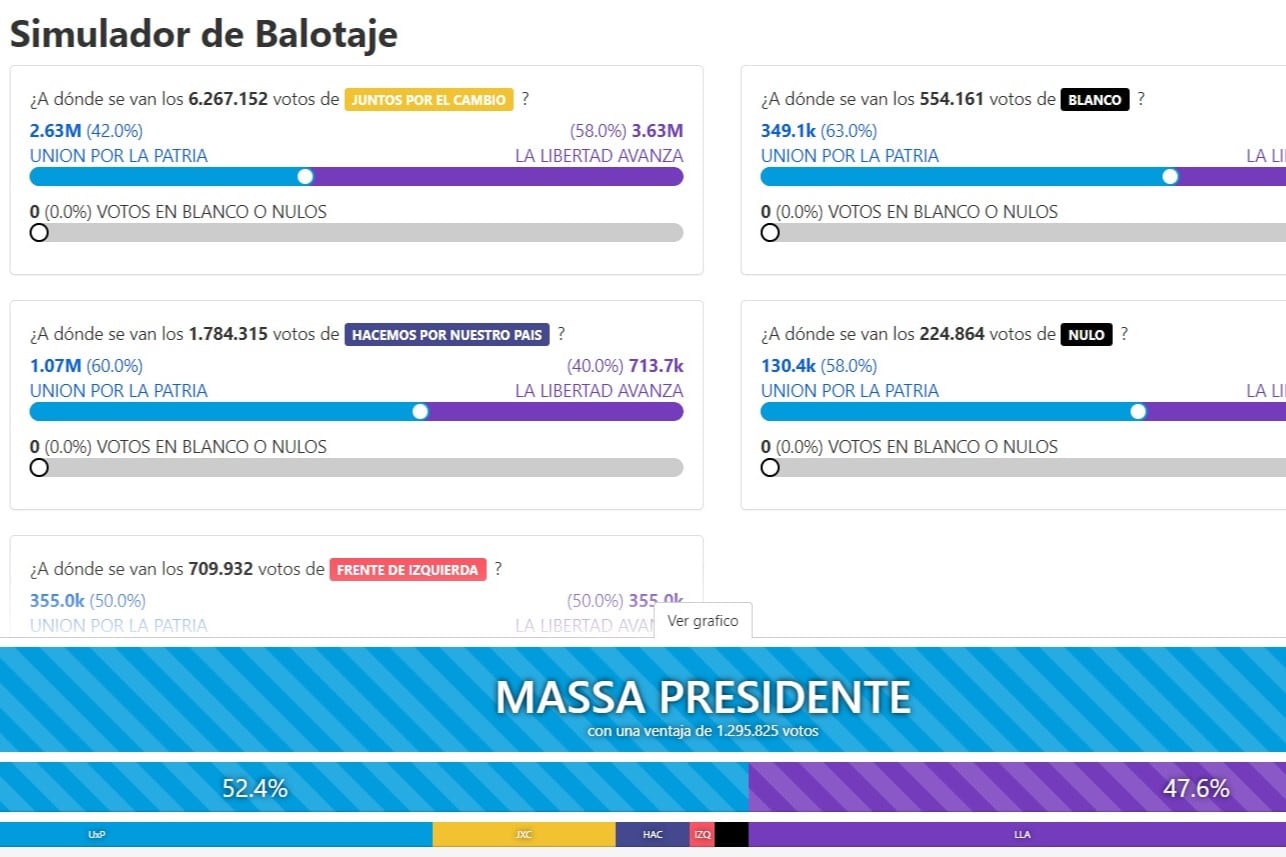Adjust the BLANCO votes distribution slider

click(x=1169, y=176)
